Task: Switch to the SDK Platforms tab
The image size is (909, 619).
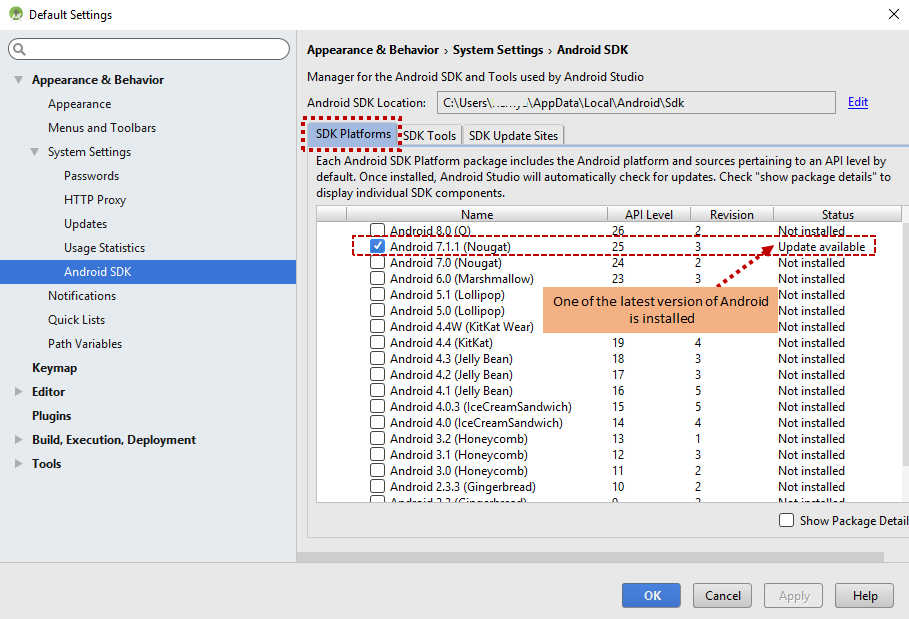Action: [353, 134]
